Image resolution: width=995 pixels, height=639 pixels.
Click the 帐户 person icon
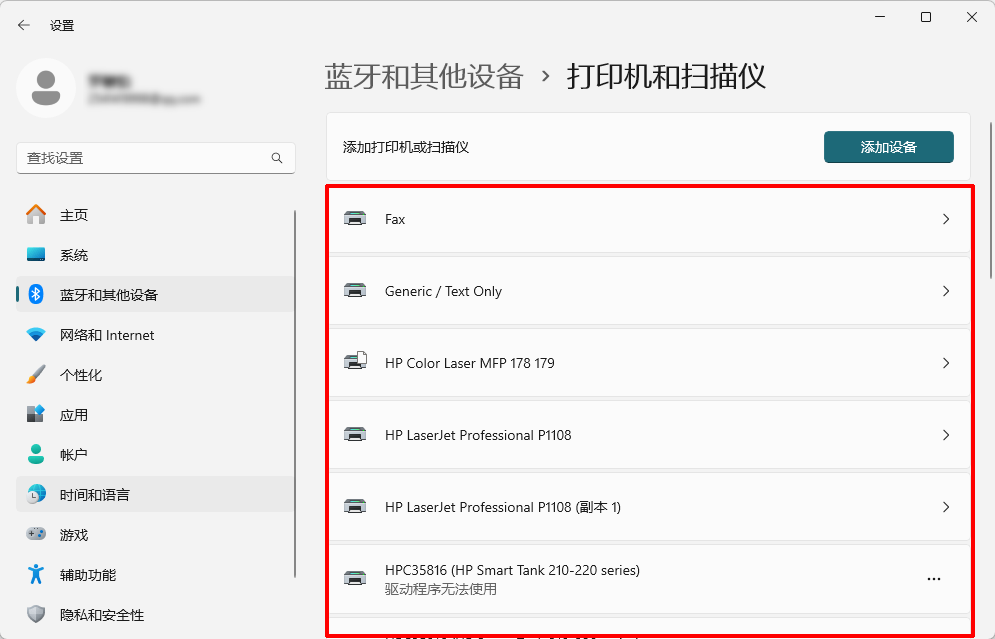tap(36, 454)
